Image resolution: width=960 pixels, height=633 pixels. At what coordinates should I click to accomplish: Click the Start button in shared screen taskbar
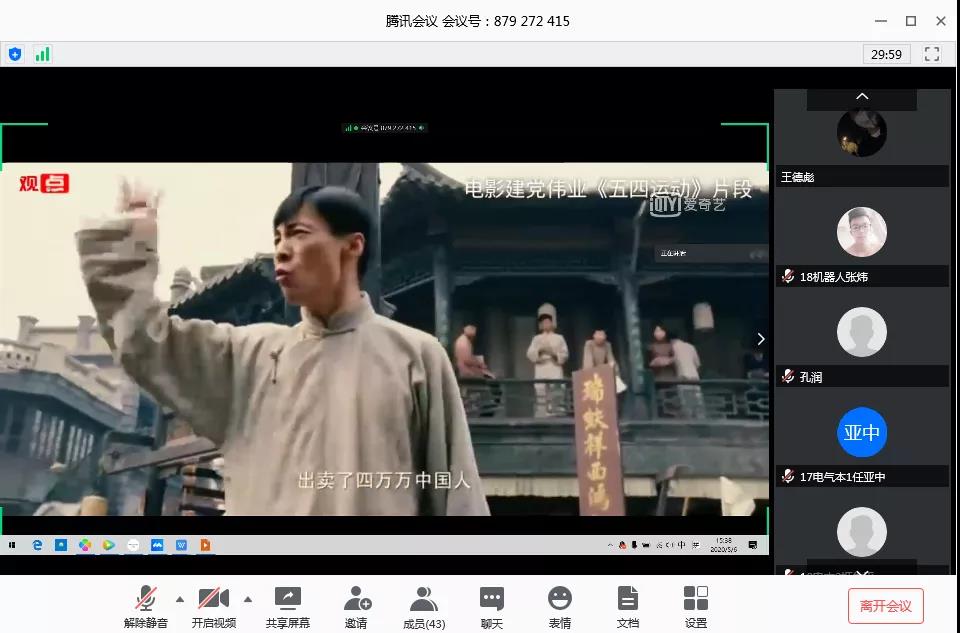click(x=12, y=545)
